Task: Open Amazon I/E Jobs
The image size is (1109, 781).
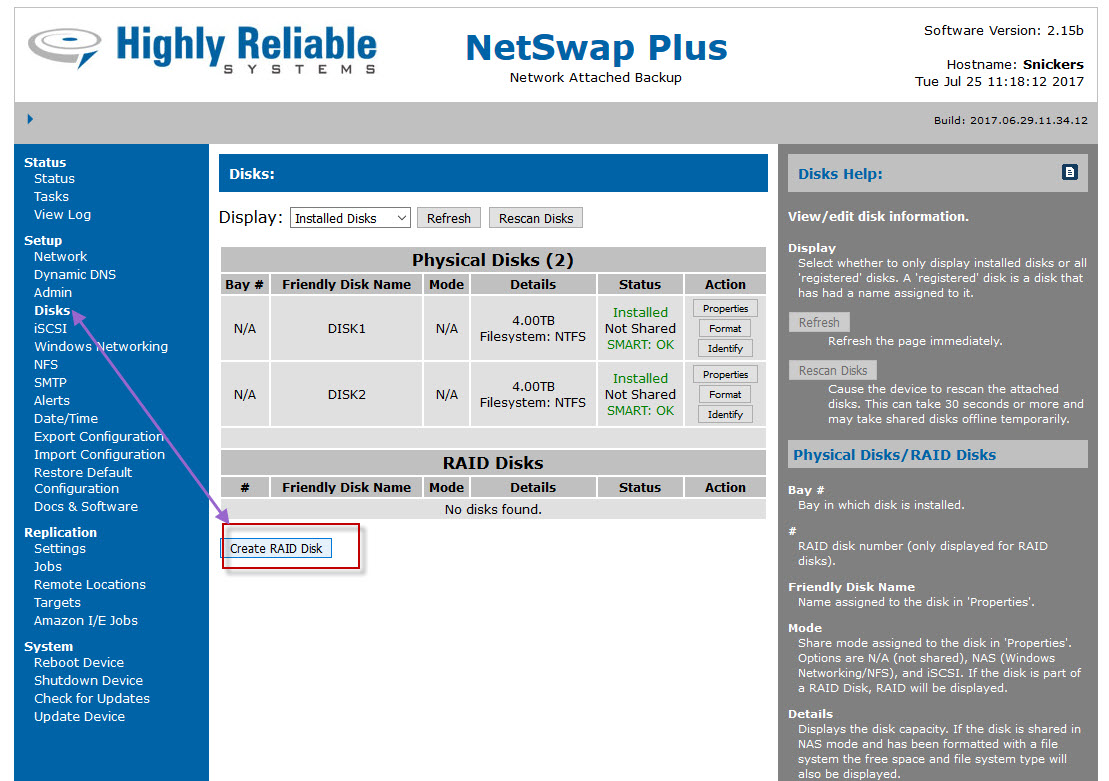Action: 86,620
